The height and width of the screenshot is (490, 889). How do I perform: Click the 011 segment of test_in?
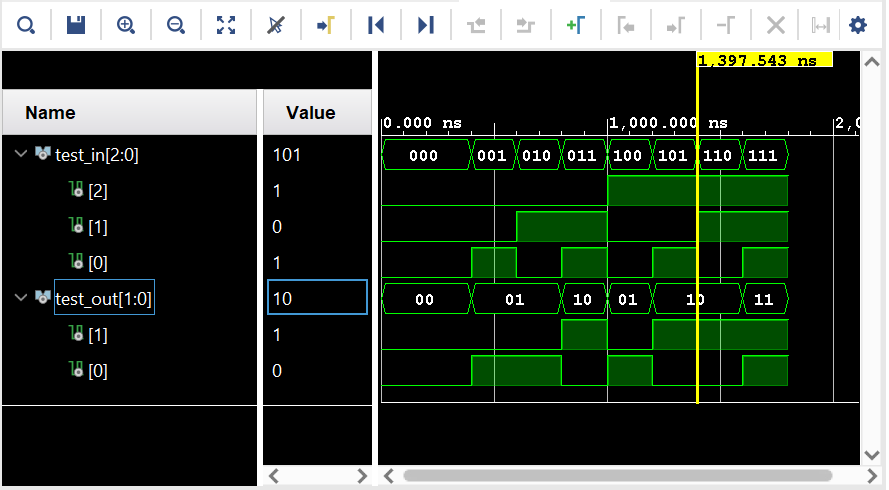(583, 155)
